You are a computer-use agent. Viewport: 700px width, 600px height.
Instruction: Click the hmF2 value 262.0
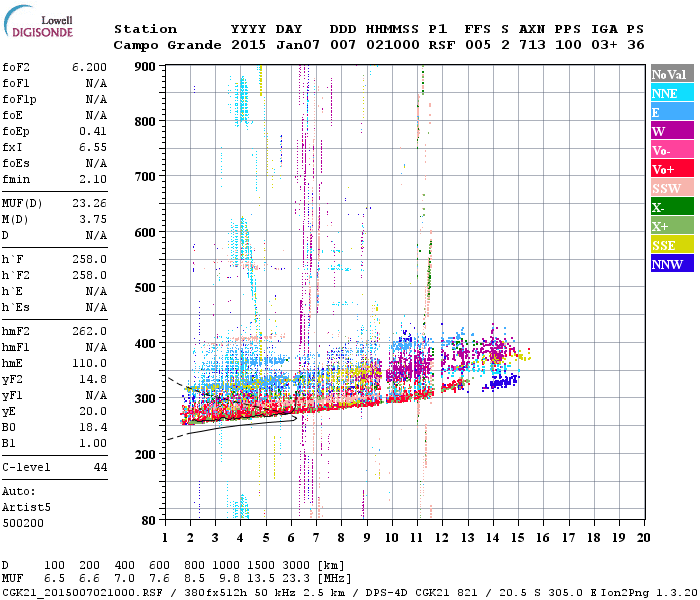[90, 332]
